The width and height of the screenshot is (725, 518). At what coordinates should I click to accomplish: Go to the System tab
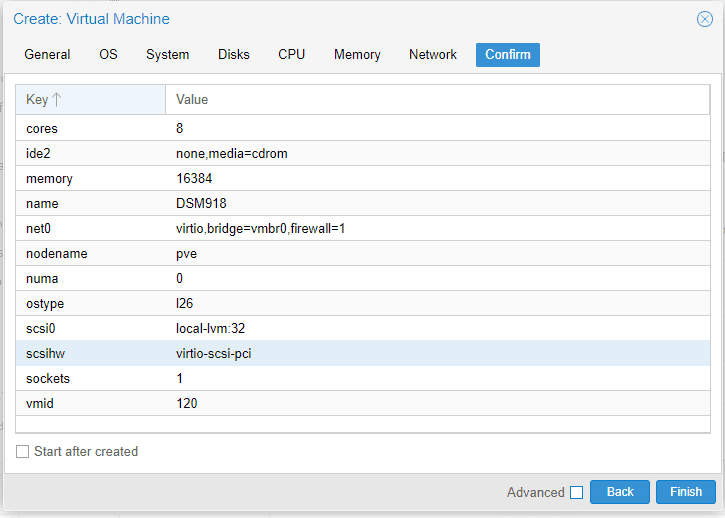tap(167, 55)
